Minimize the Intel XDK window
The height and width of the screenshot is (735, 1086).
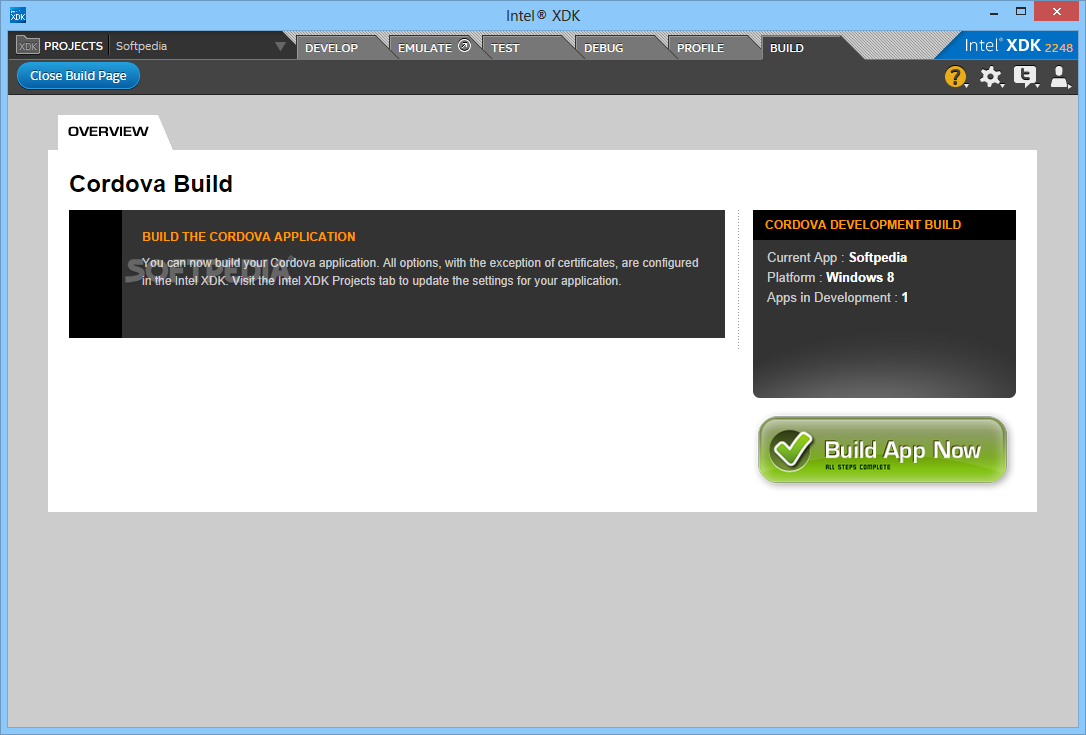[994, 12]
